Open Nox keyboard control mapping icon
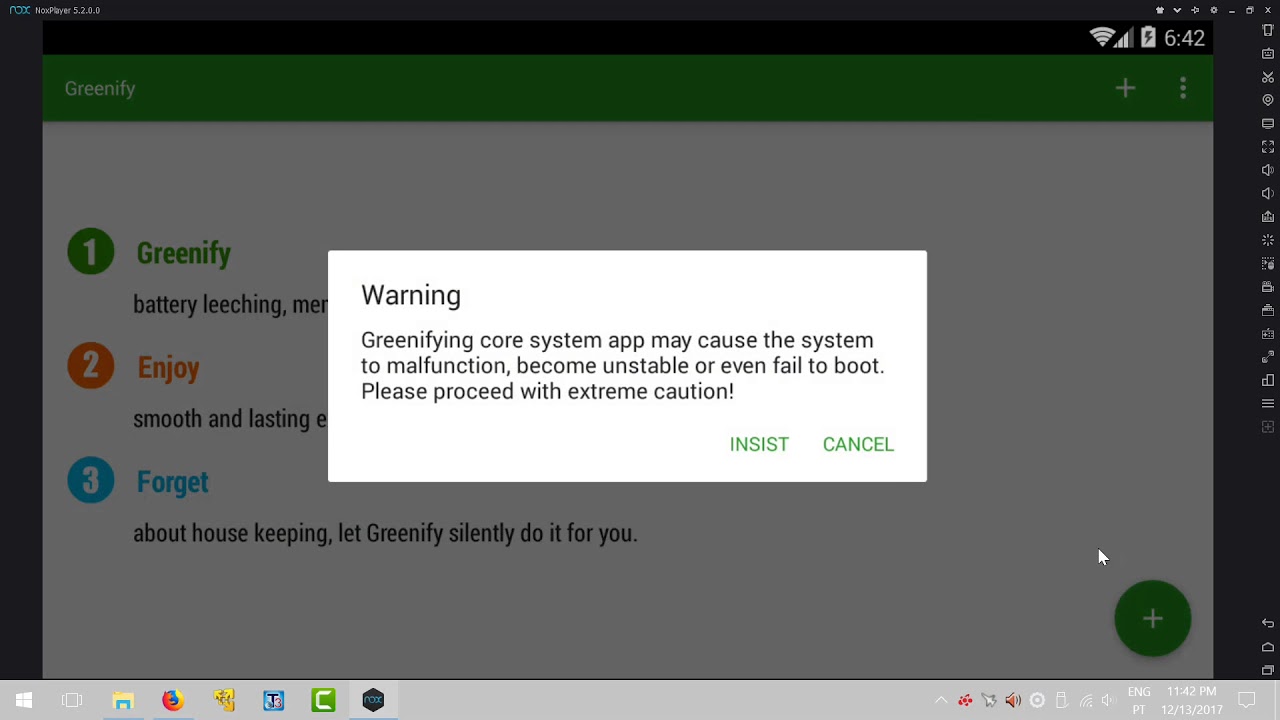The image size is (1280, 720). pyautogui.click(x=1268, y=53)
